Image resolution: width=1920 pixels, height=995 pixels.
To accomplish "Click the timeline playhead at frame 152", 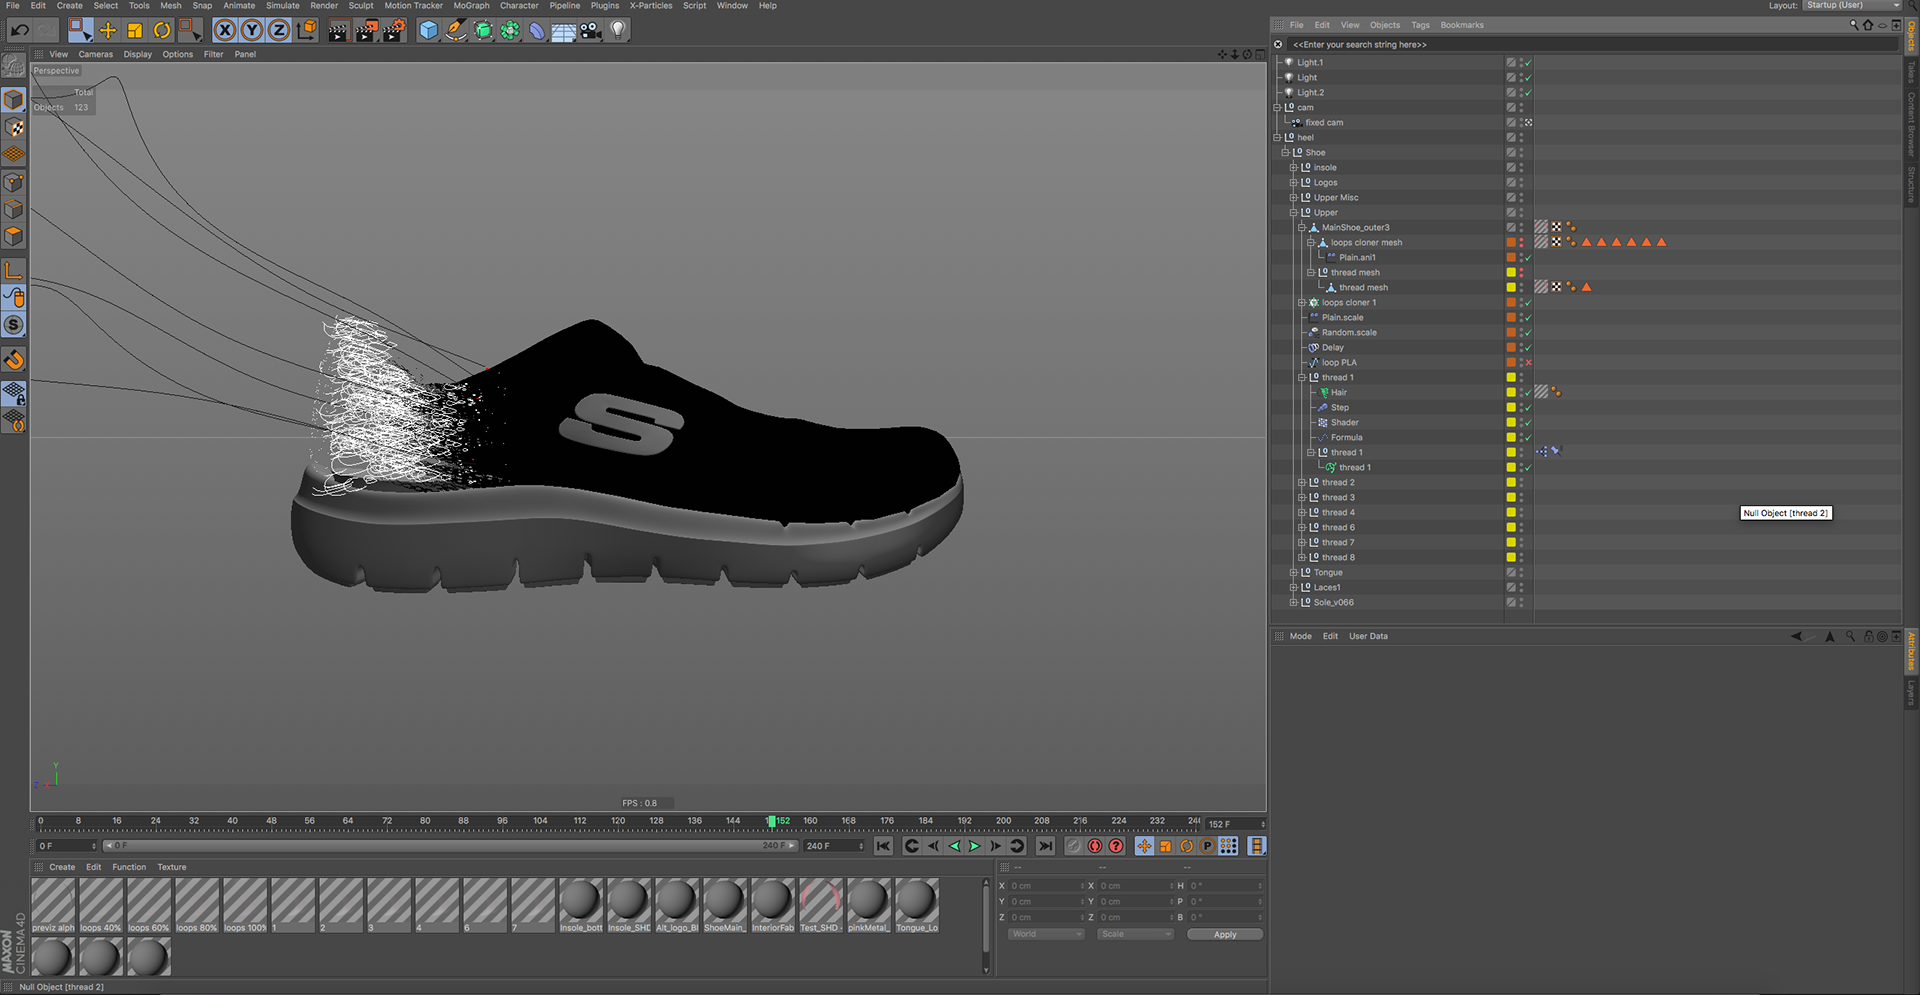I will 771,821.
